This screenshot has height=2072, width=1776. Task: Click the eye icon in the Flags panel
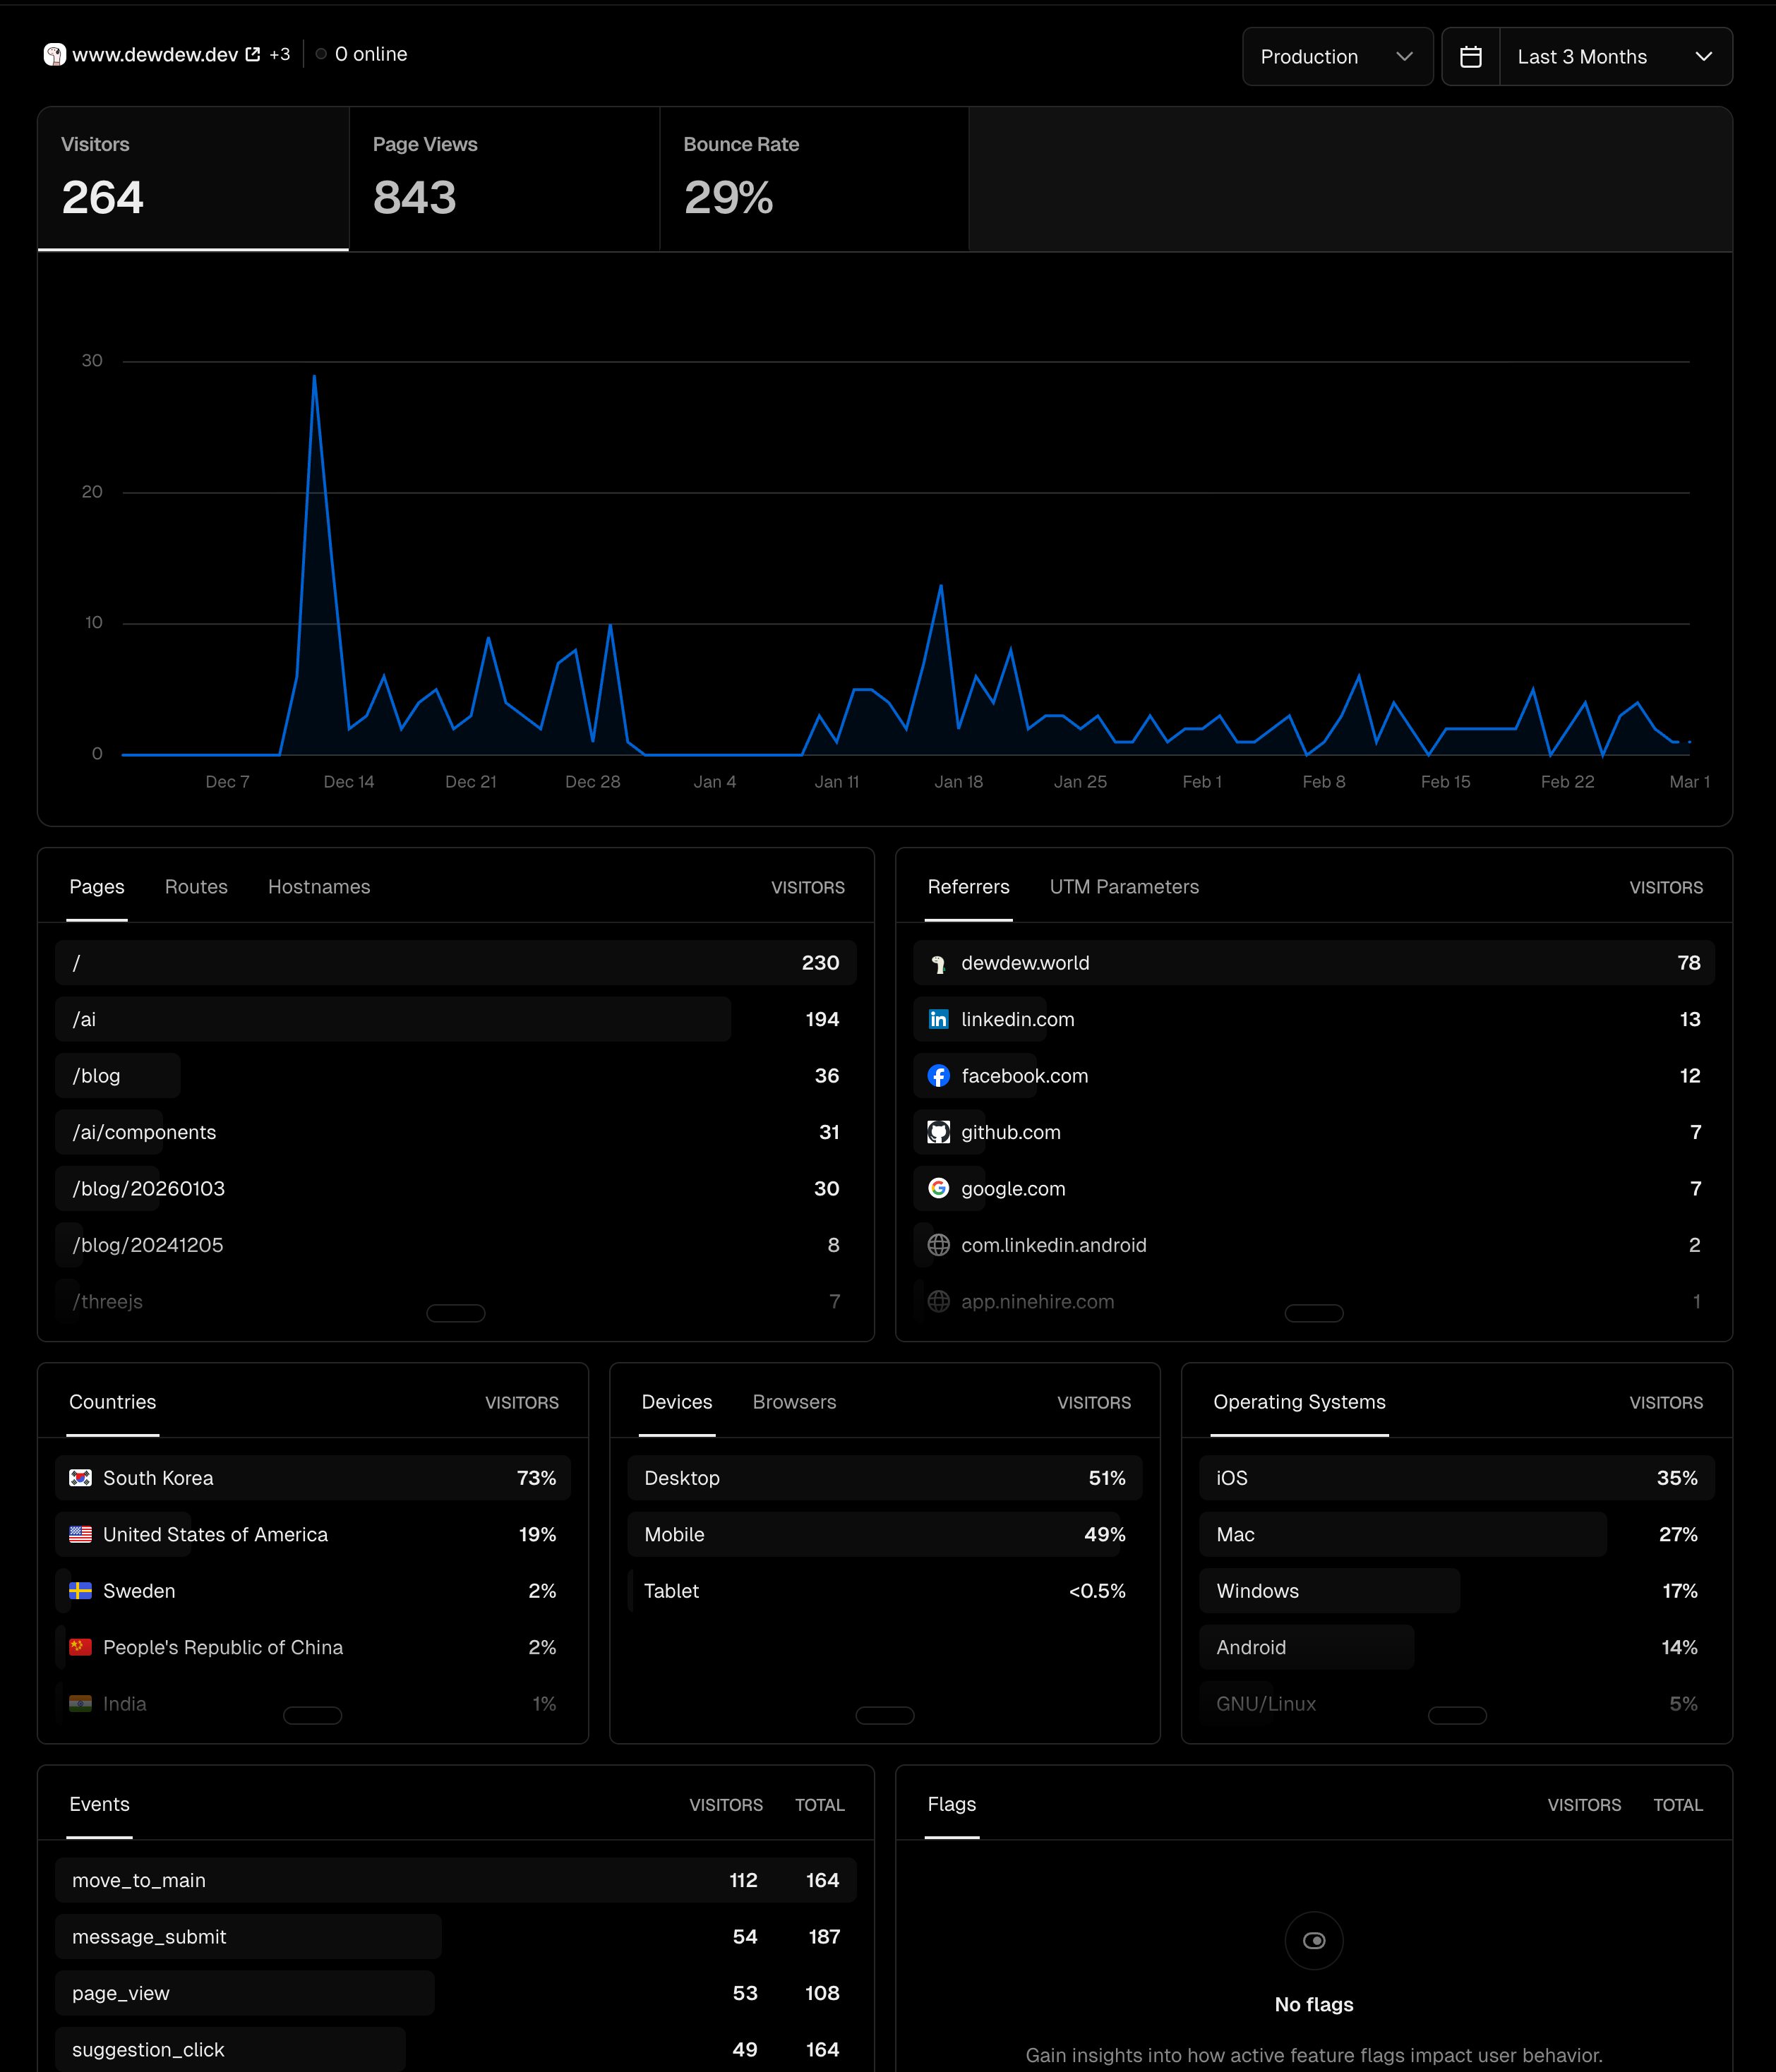pyautogui.click(x=1313, y=1940)
